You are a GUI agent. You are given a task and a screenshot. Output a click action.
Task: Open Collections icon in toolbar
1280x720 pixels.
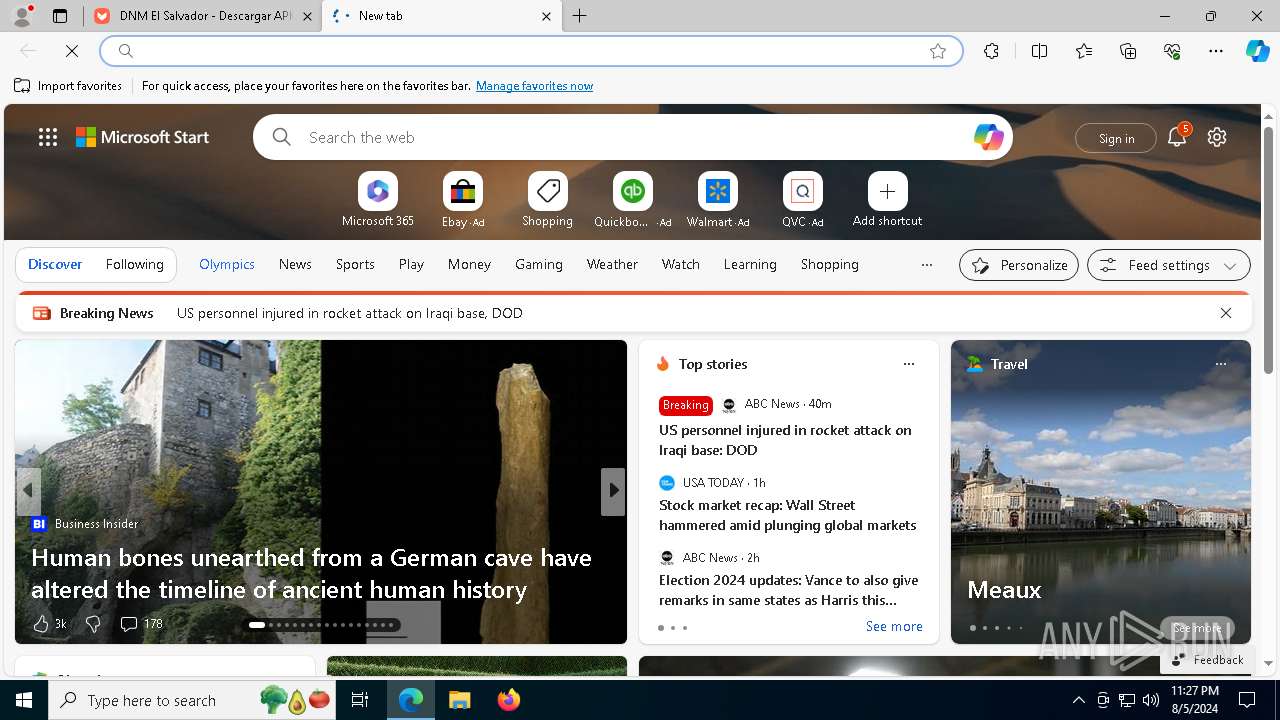(1128, 51)
